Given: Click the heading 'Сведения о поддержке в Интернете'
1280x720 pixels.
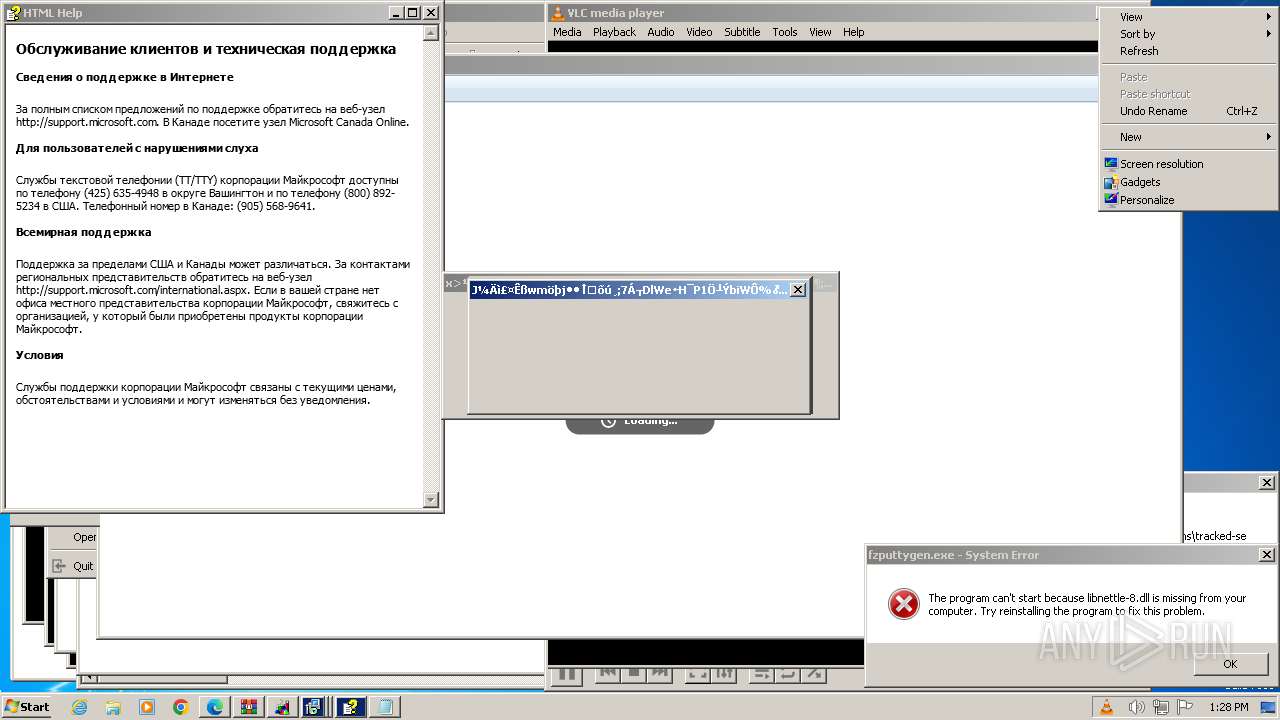Looking at the screenshot, I should click(x=125, y=77).
